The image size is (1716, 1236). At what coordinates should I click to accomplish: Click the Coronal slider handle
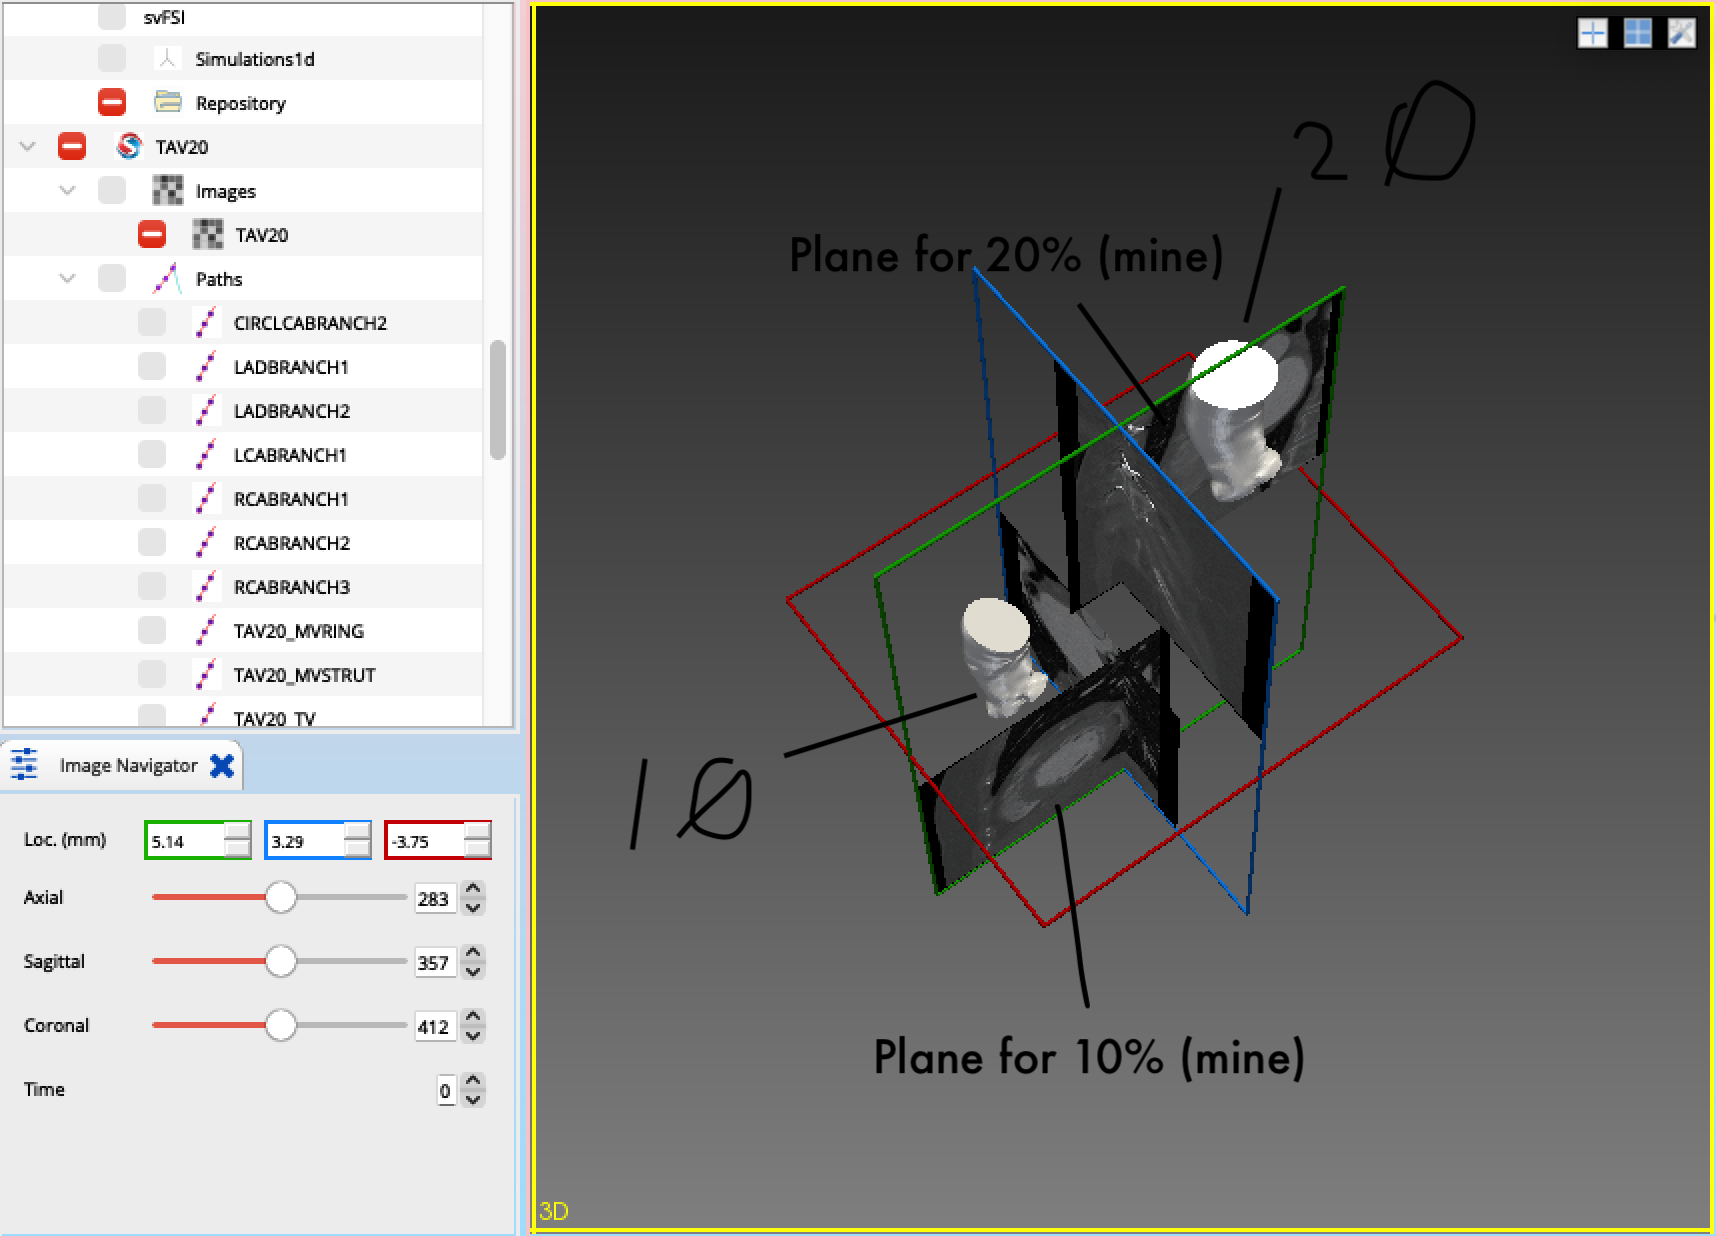[x=281, y=1026]
